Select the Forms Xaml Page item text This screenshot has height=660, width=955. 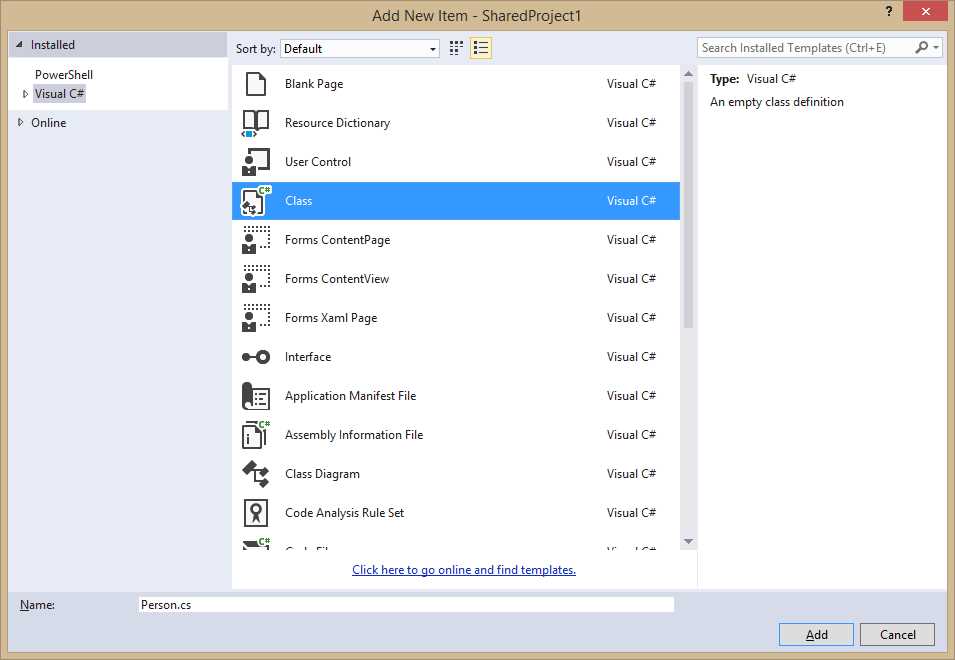click(x=331, y=318)
